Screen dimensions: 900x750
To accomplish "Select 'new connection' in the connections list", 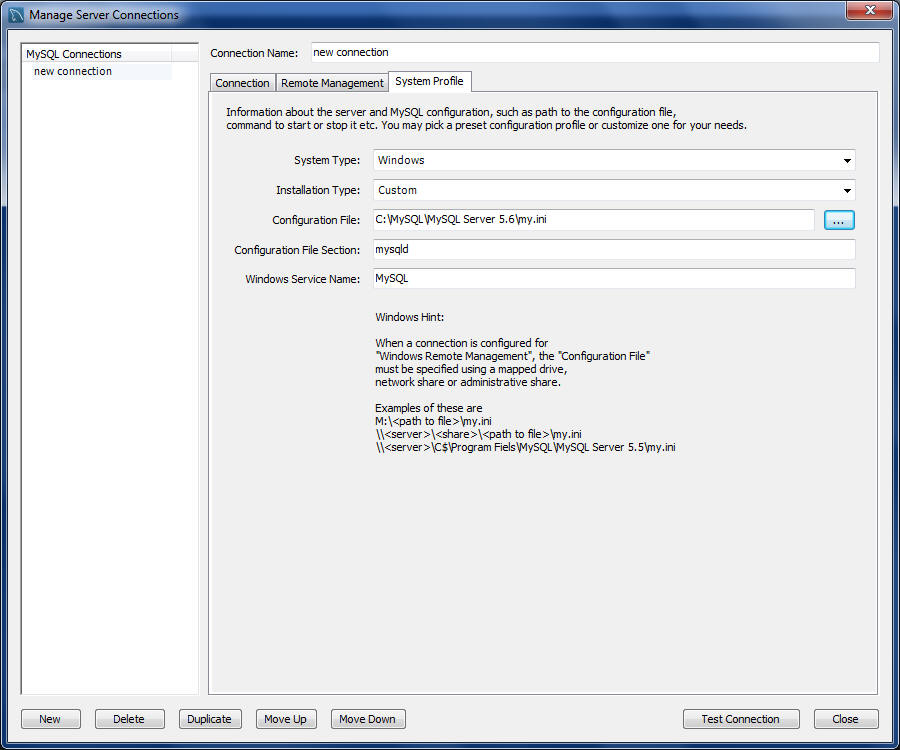I will [x=73, y=72].
